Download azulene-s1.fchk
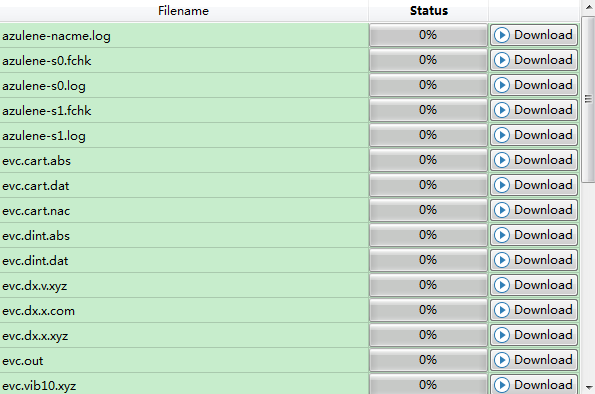The height and width of the screenshot is (394, 595). (534, 110)
